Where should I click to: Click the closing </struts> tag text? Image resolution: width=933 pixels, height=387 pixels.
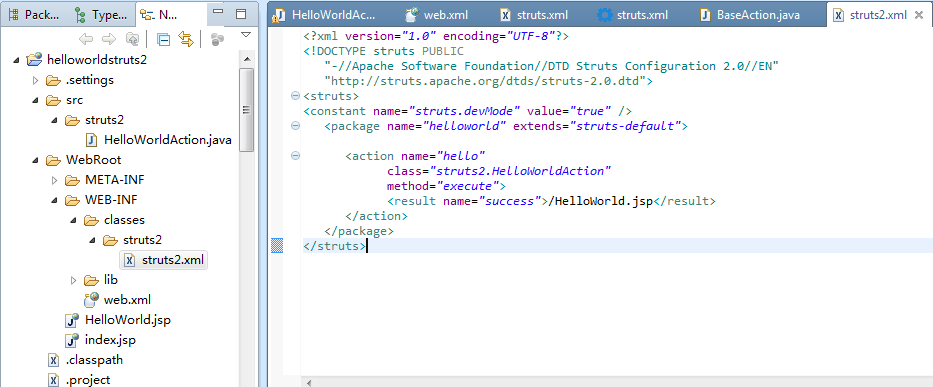coord(334,245)
